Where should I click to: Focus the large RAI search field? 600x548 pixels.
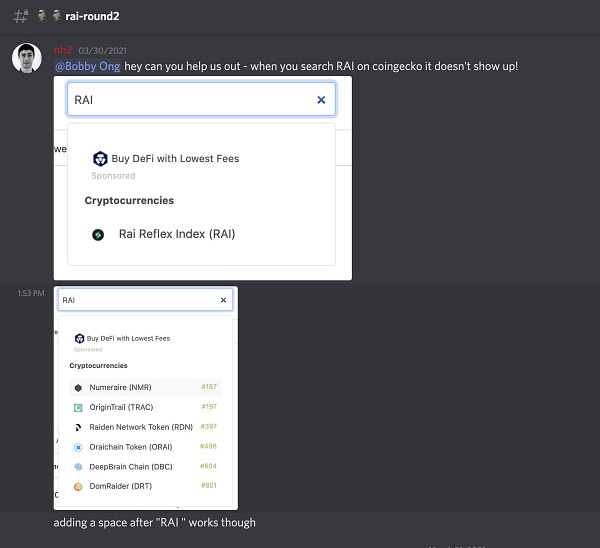coord(201,99)
